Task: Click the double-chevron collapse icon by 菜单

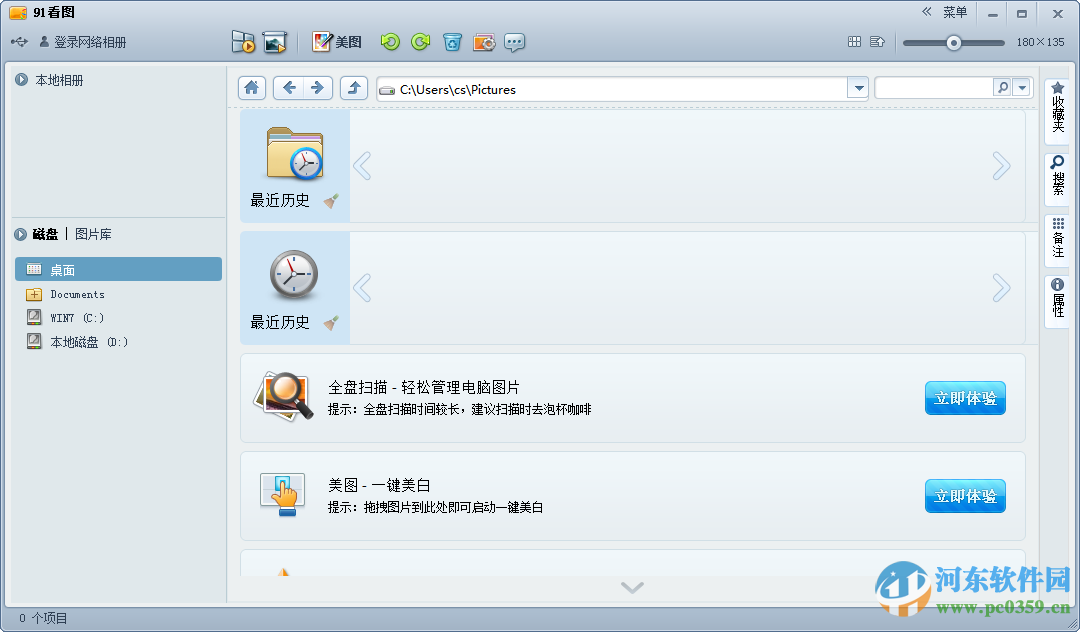Action: tap(927, 12)
